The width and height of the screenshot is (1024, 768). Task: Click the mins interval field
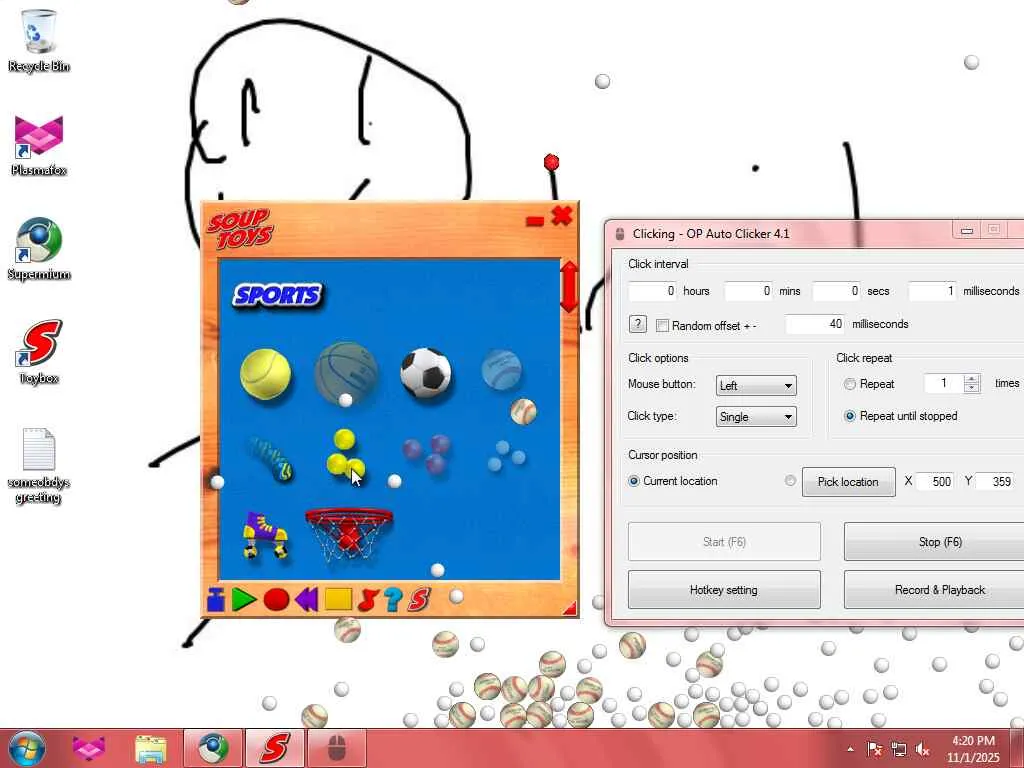(x=748, y=291)
